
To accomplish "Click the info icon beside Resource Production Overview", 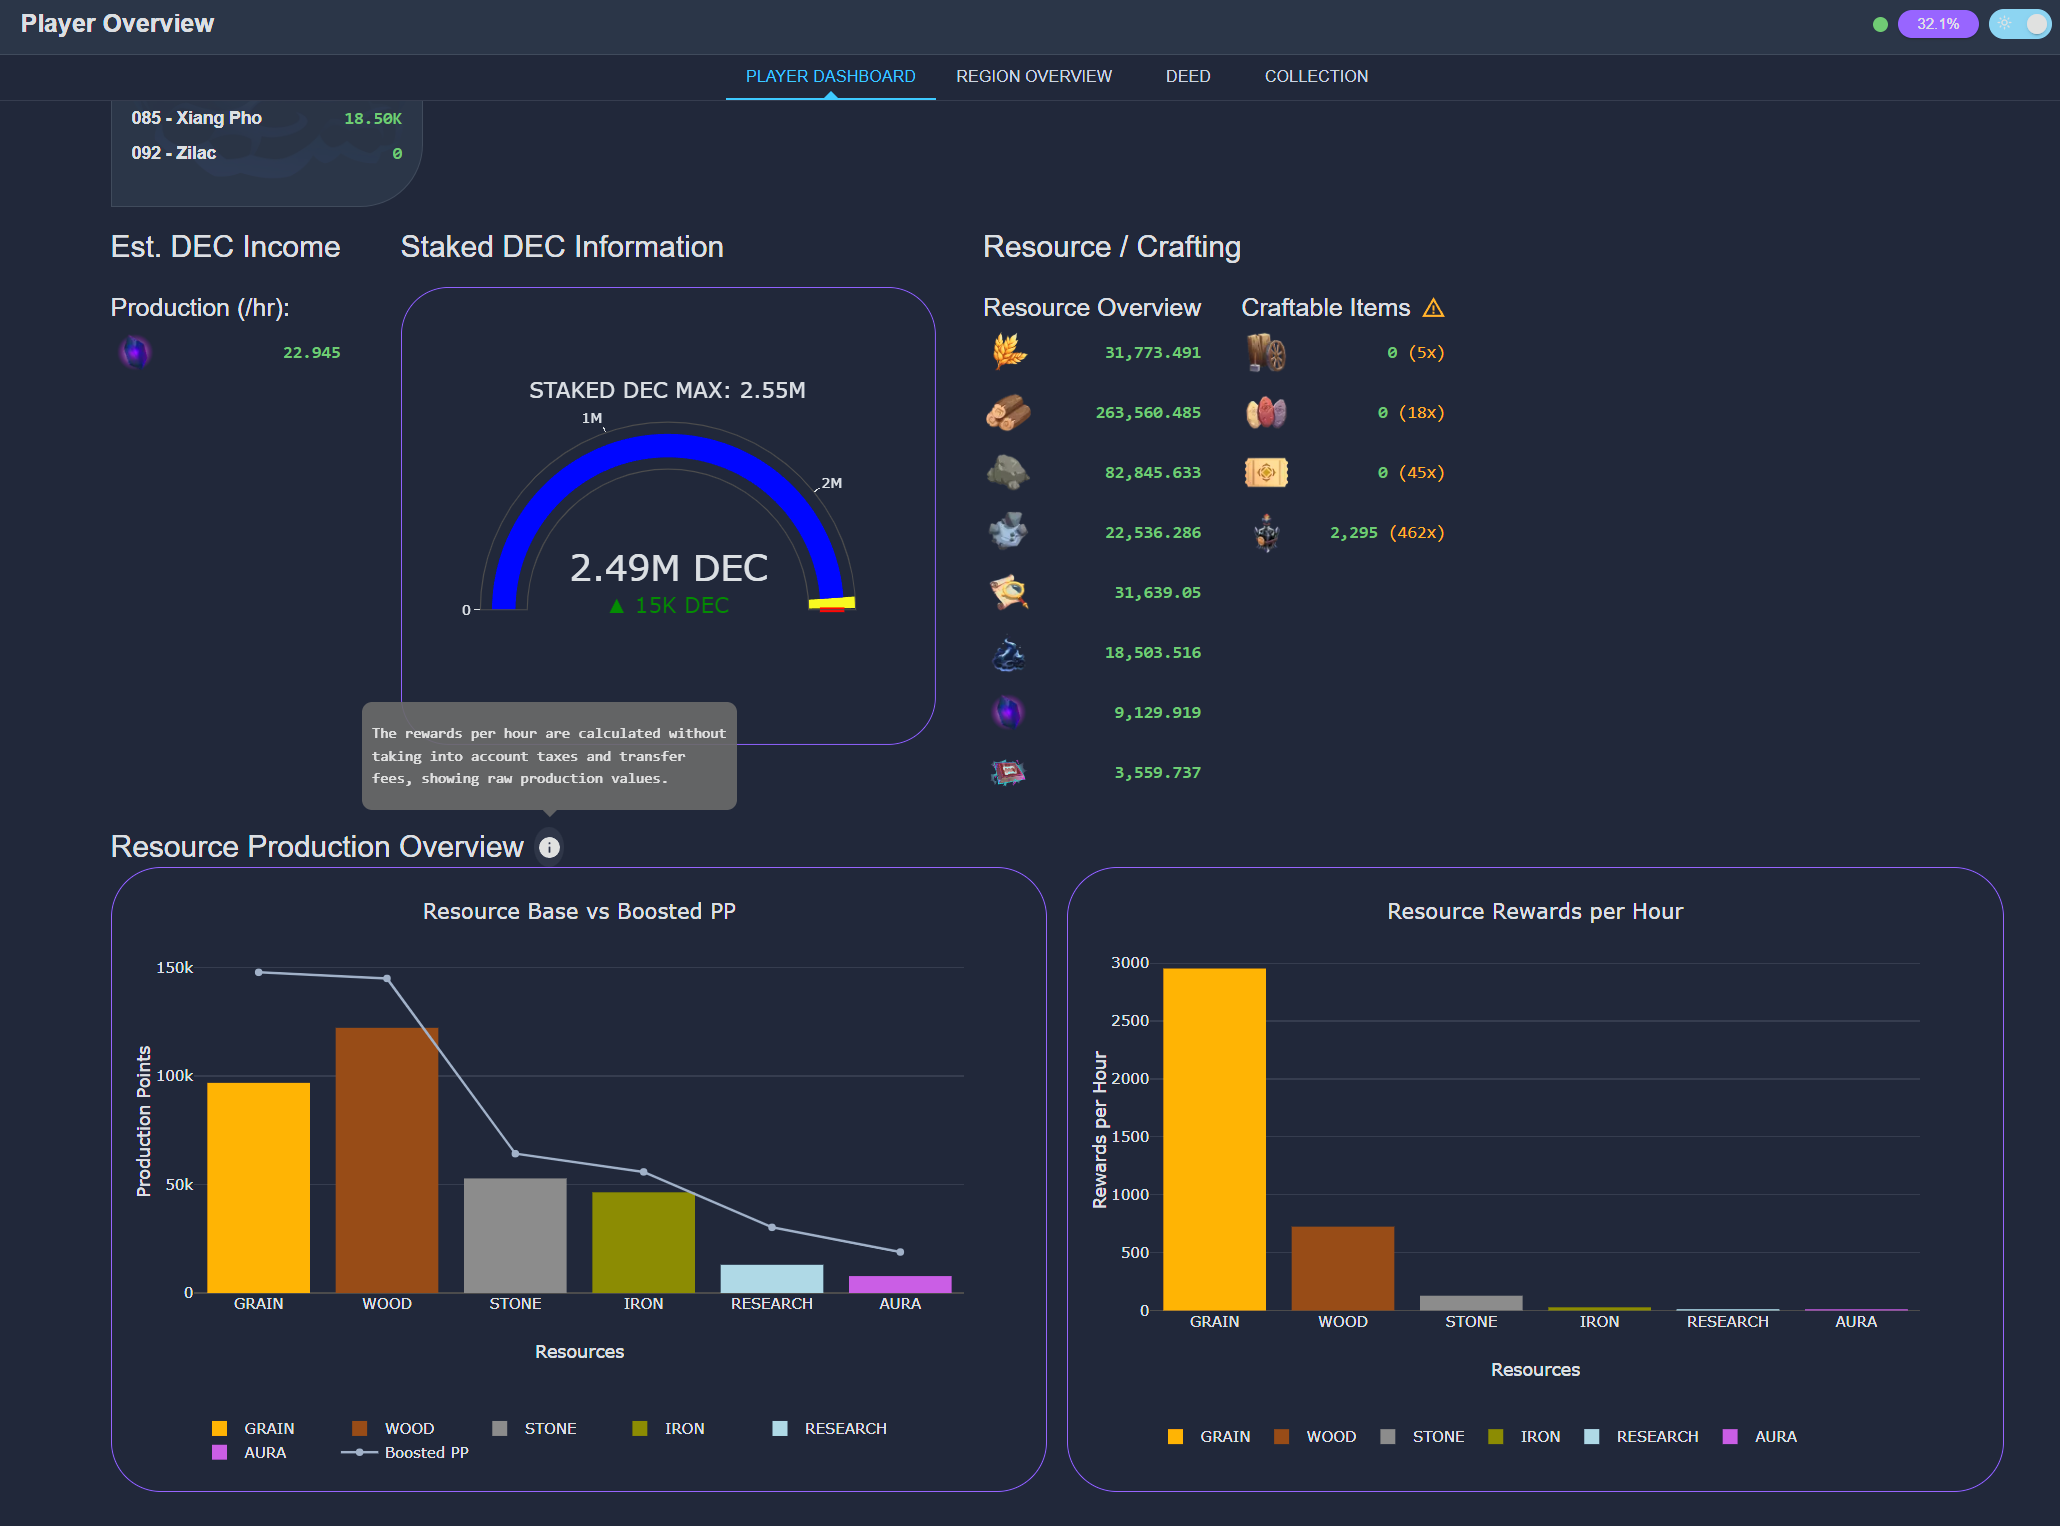I will pos(549,848).
